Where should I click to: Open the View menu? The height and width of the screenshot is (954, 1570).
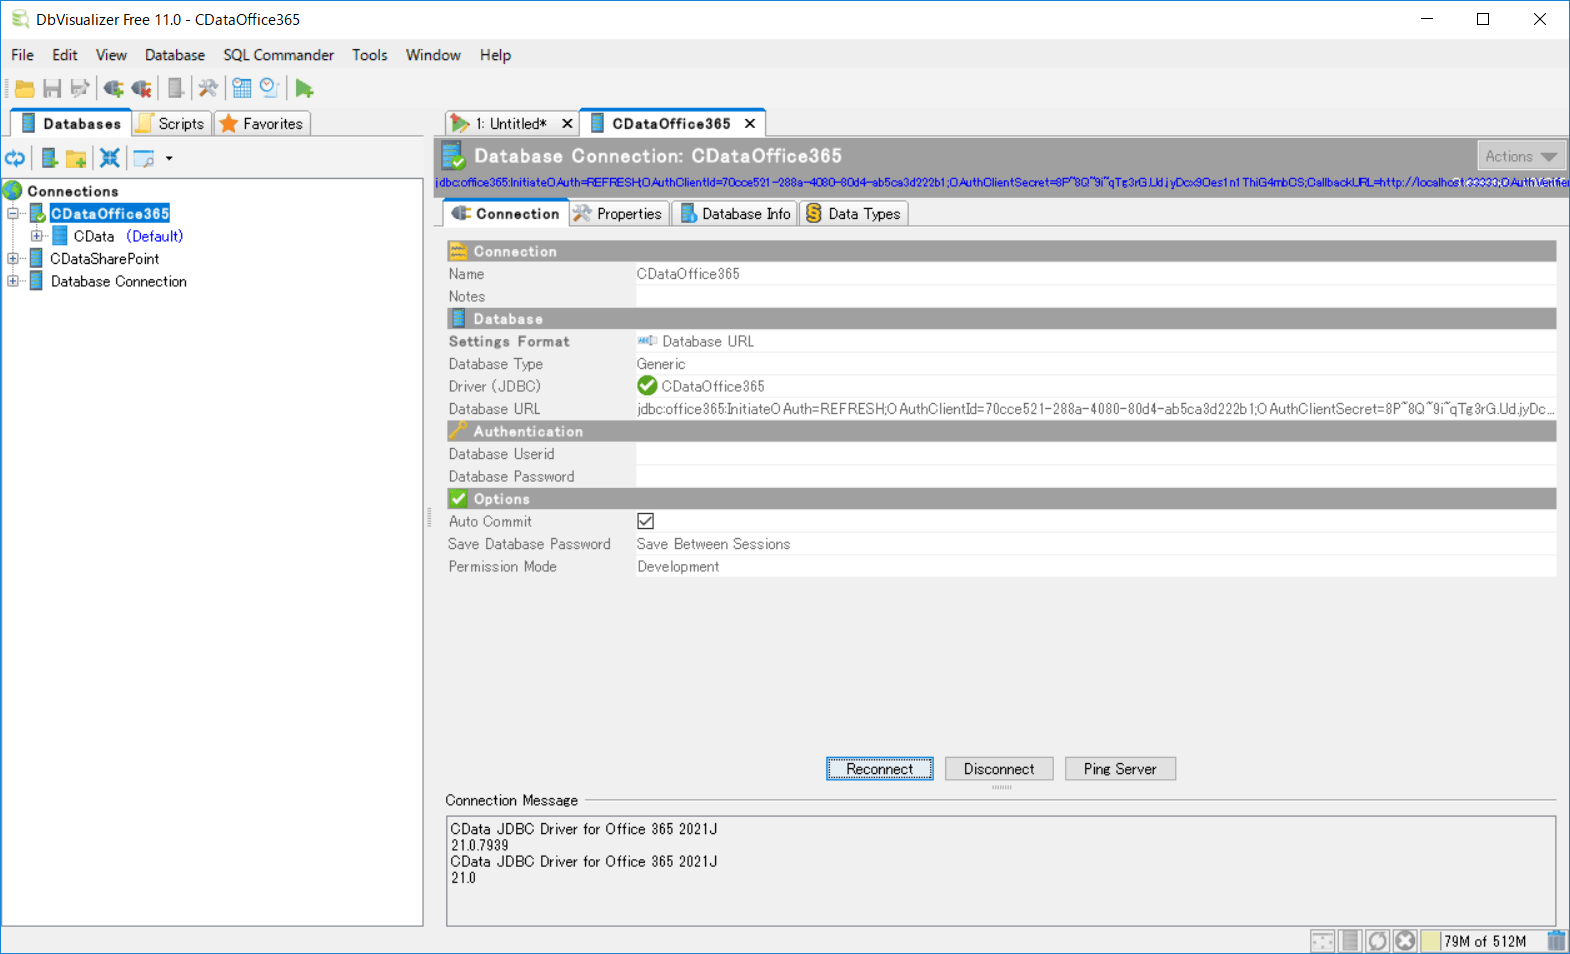[111, 55]
